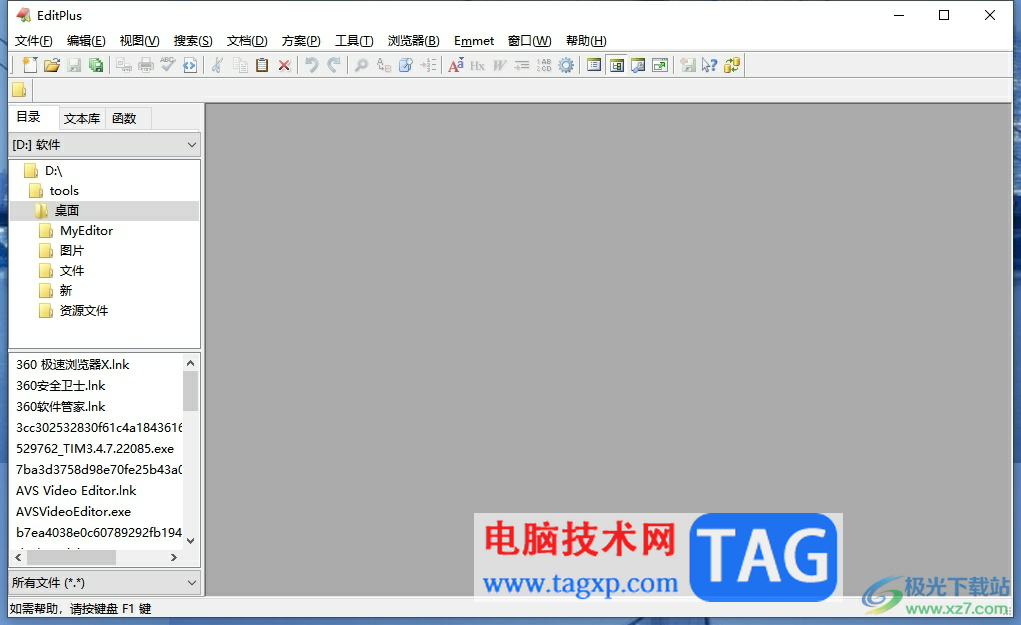
Task: Click the Go to Line icon
Action: point(428,65)
